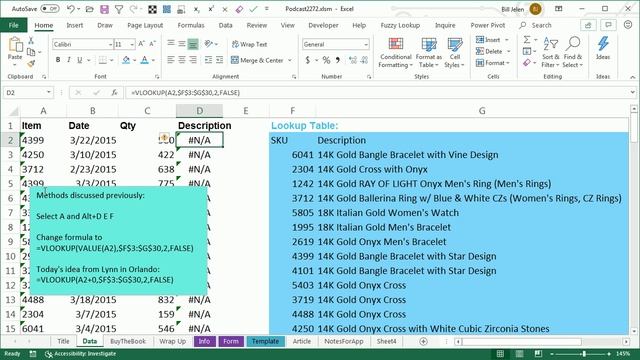This screenshot has height=360, width=640.
Task: Click Merge & Center button
Action: (257, 60)
